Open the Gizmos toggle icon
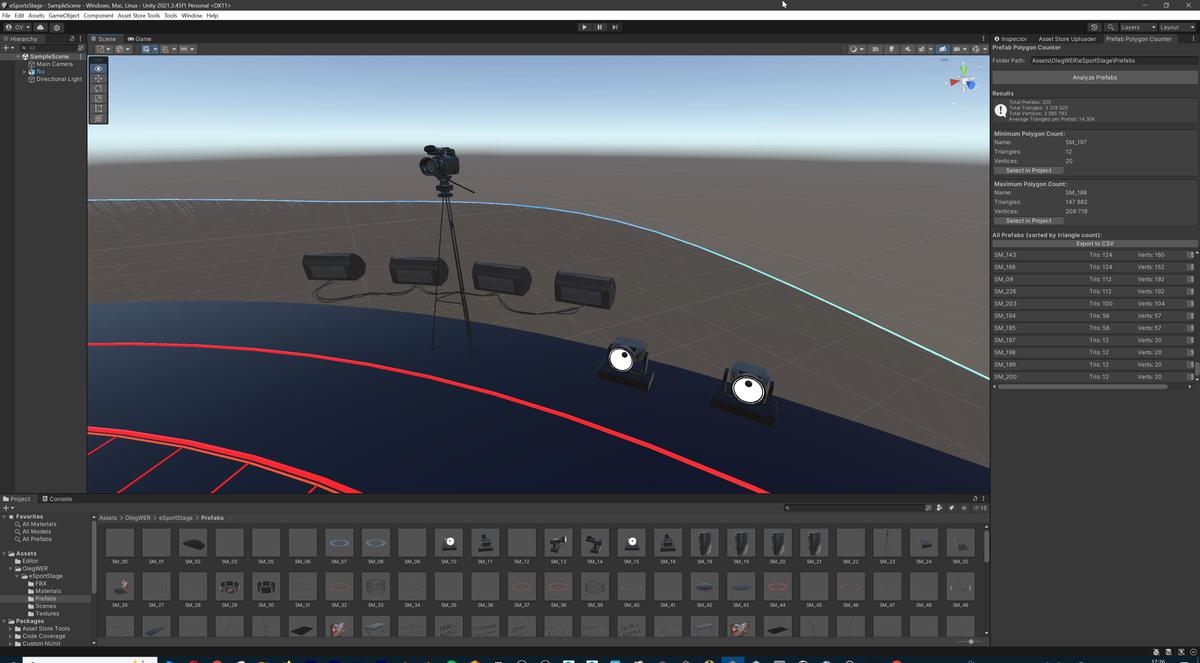The width and height of the screenshot is (1200, 663). 978,48
